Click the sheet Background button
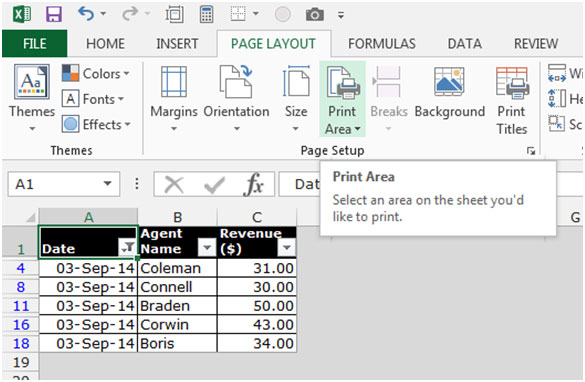585x382 pixels. (x=450, y=93)
